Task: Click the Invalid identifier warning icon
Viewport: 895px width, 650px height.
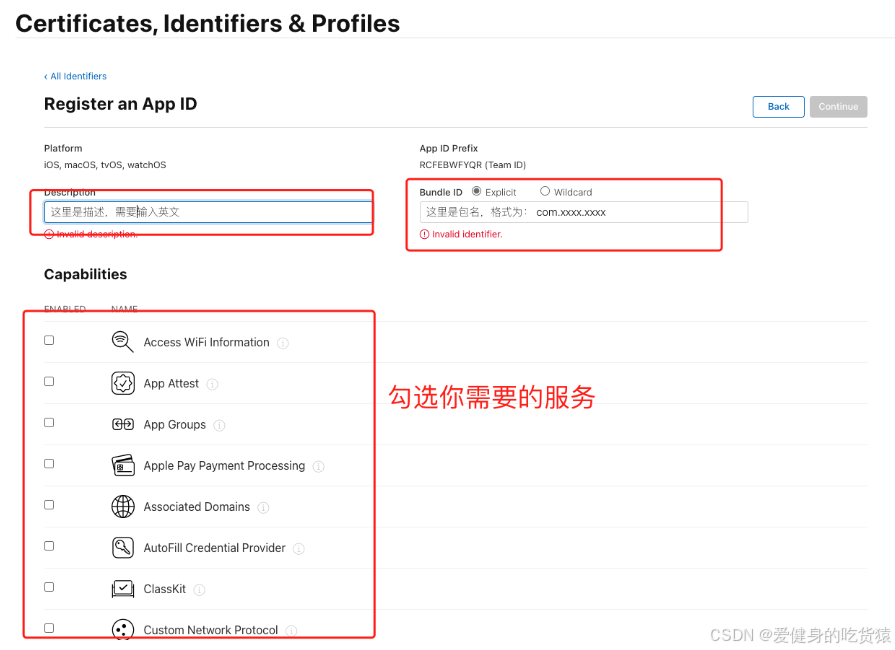Action: (424, 234)
